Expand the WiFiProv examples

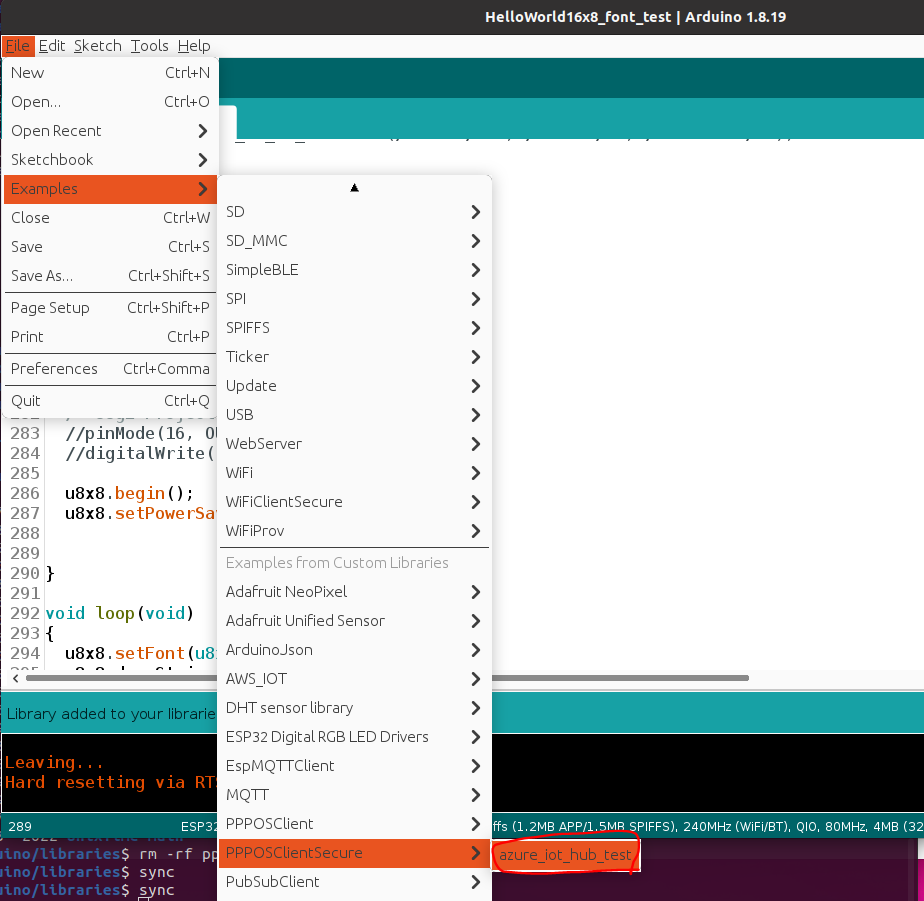click(354, 531)
